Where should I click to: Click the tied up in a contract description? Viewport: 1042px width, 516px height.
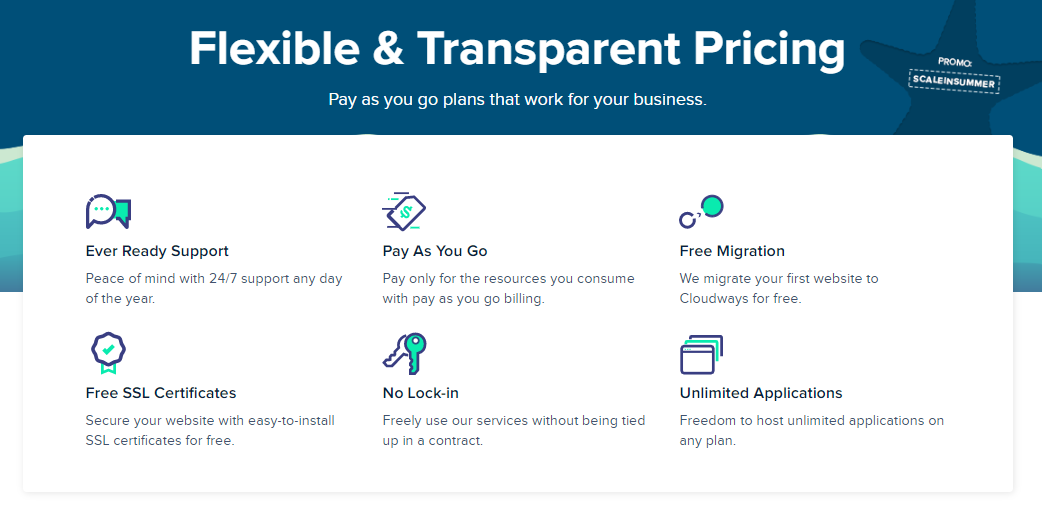coord(514,430)
